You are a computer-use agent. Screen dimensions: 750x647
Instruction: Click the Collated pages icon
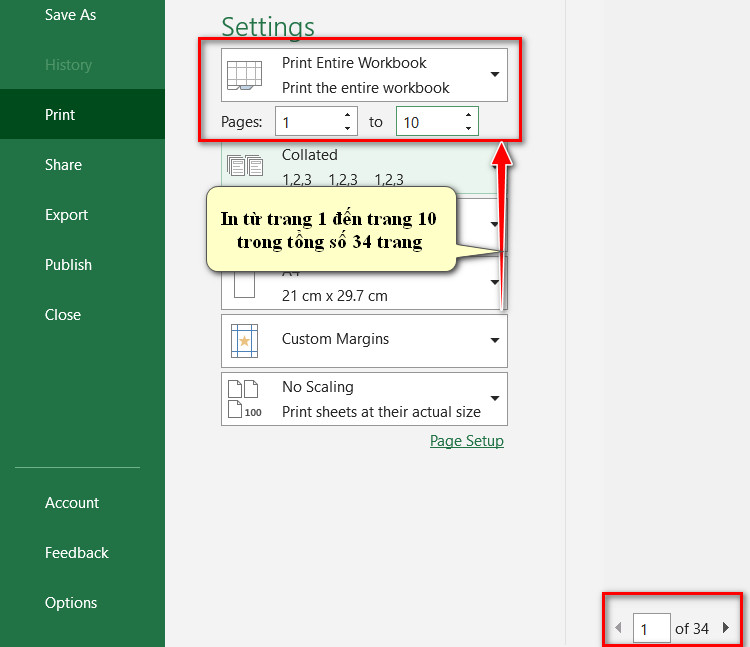[245, 165]
